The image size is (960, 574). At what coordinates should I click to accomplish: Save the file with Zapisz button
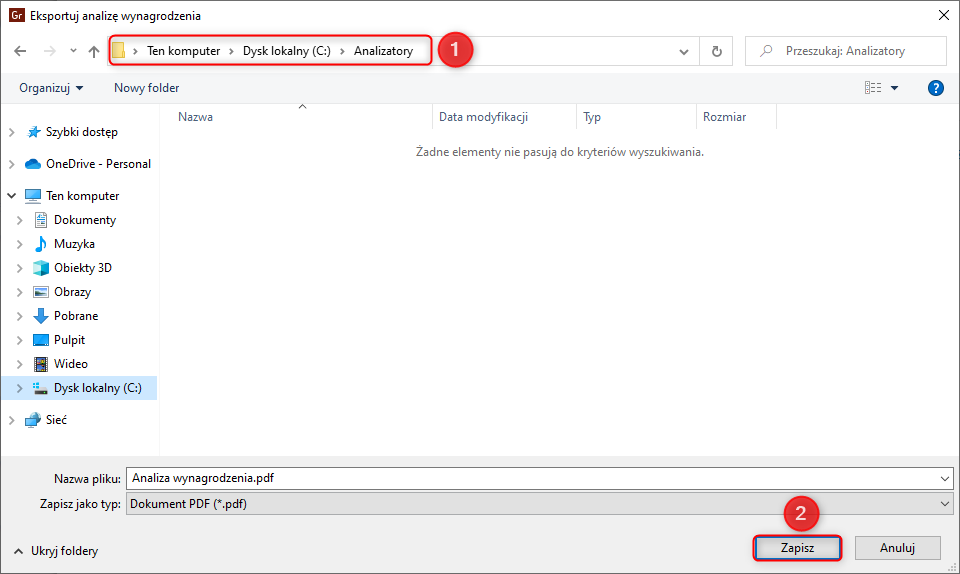coord(797,548)
